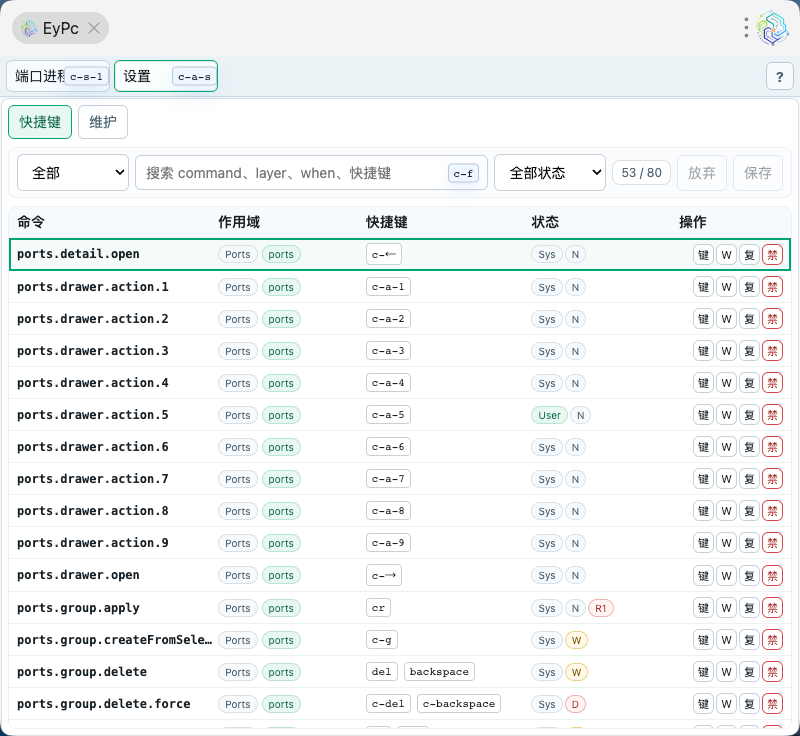This screenshot has height=736, width=800.
Task: Click the Ports scope badge for ports.drawer.action.3
Action: 238,351
